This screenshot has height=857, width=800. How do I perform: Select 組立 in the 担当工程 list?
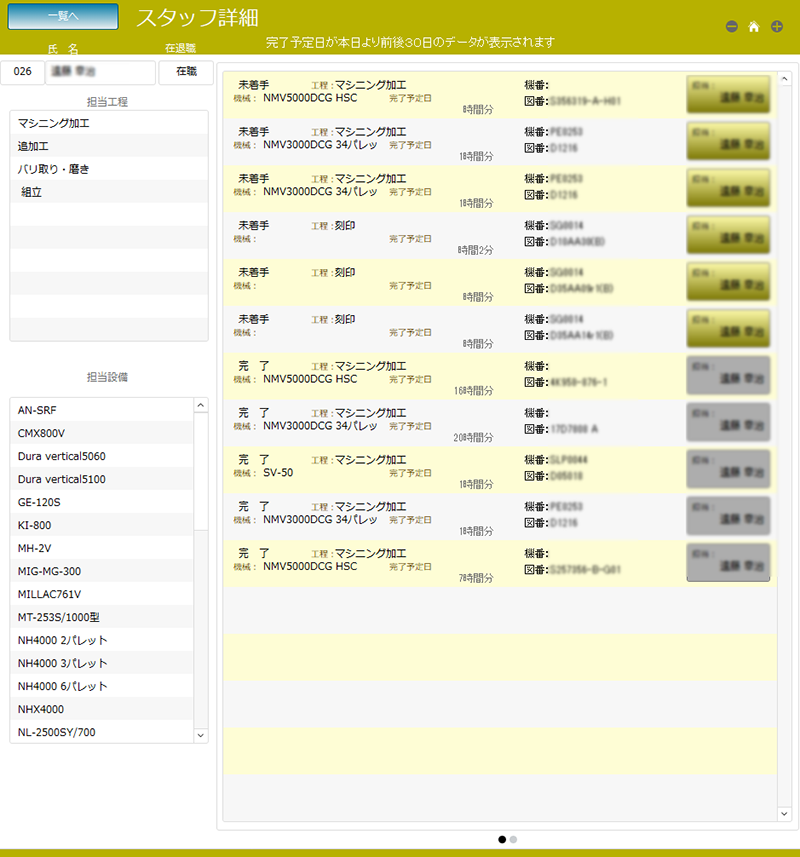33,192
